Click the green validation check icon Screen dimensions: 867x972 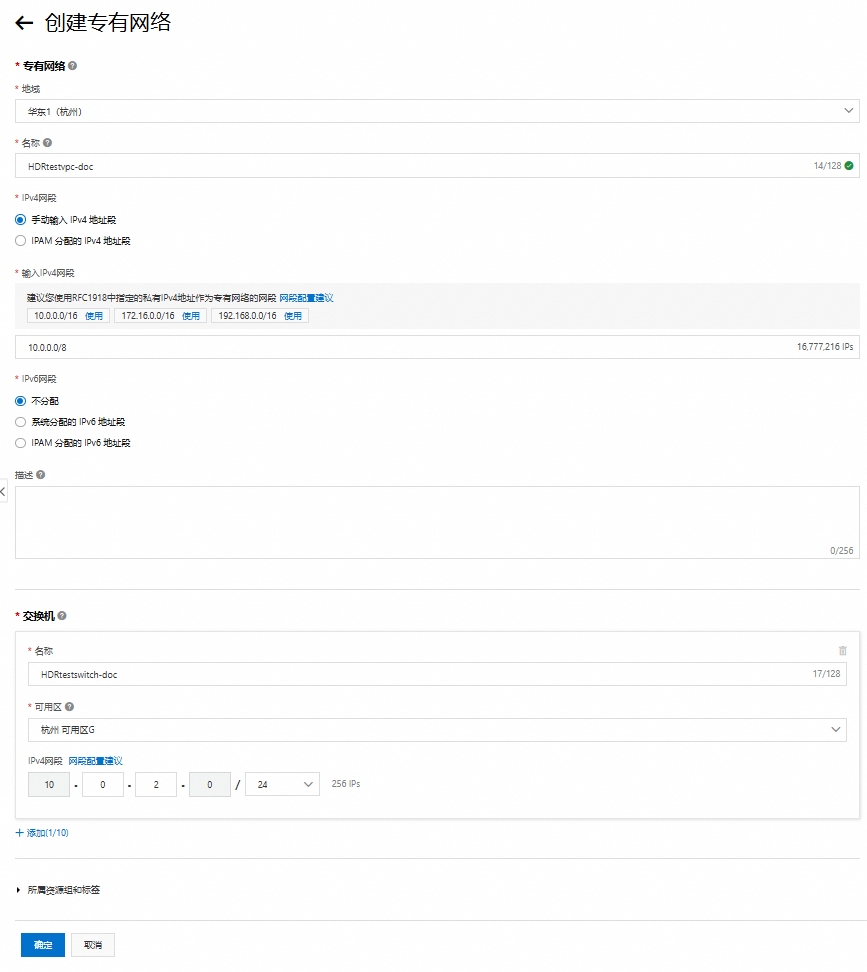click(x=849, y=166)
